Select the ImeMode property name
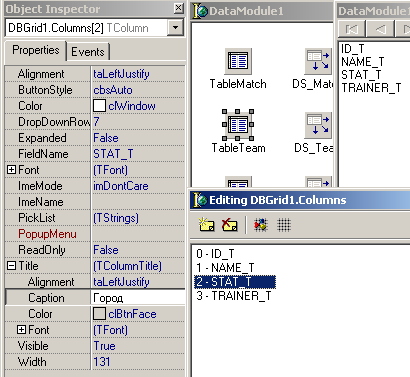The height and width of the screenshot is (377, 410). pos(40,186)
